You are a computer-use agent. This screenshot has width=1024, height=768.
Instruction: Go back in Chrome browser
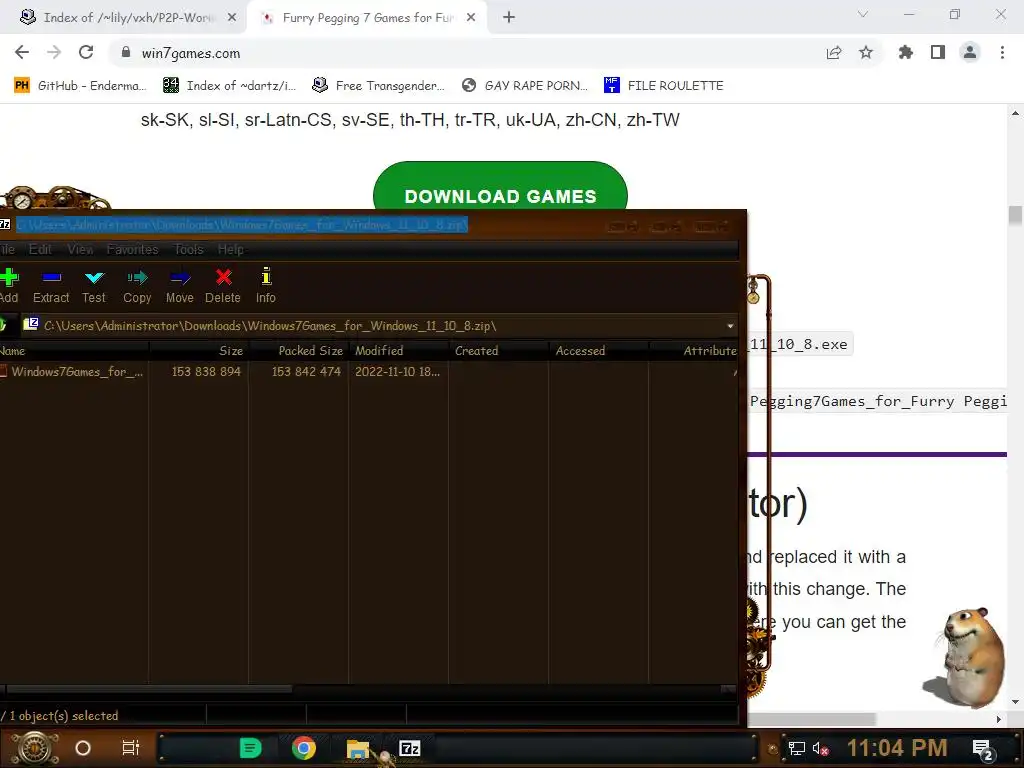[22, 52]
